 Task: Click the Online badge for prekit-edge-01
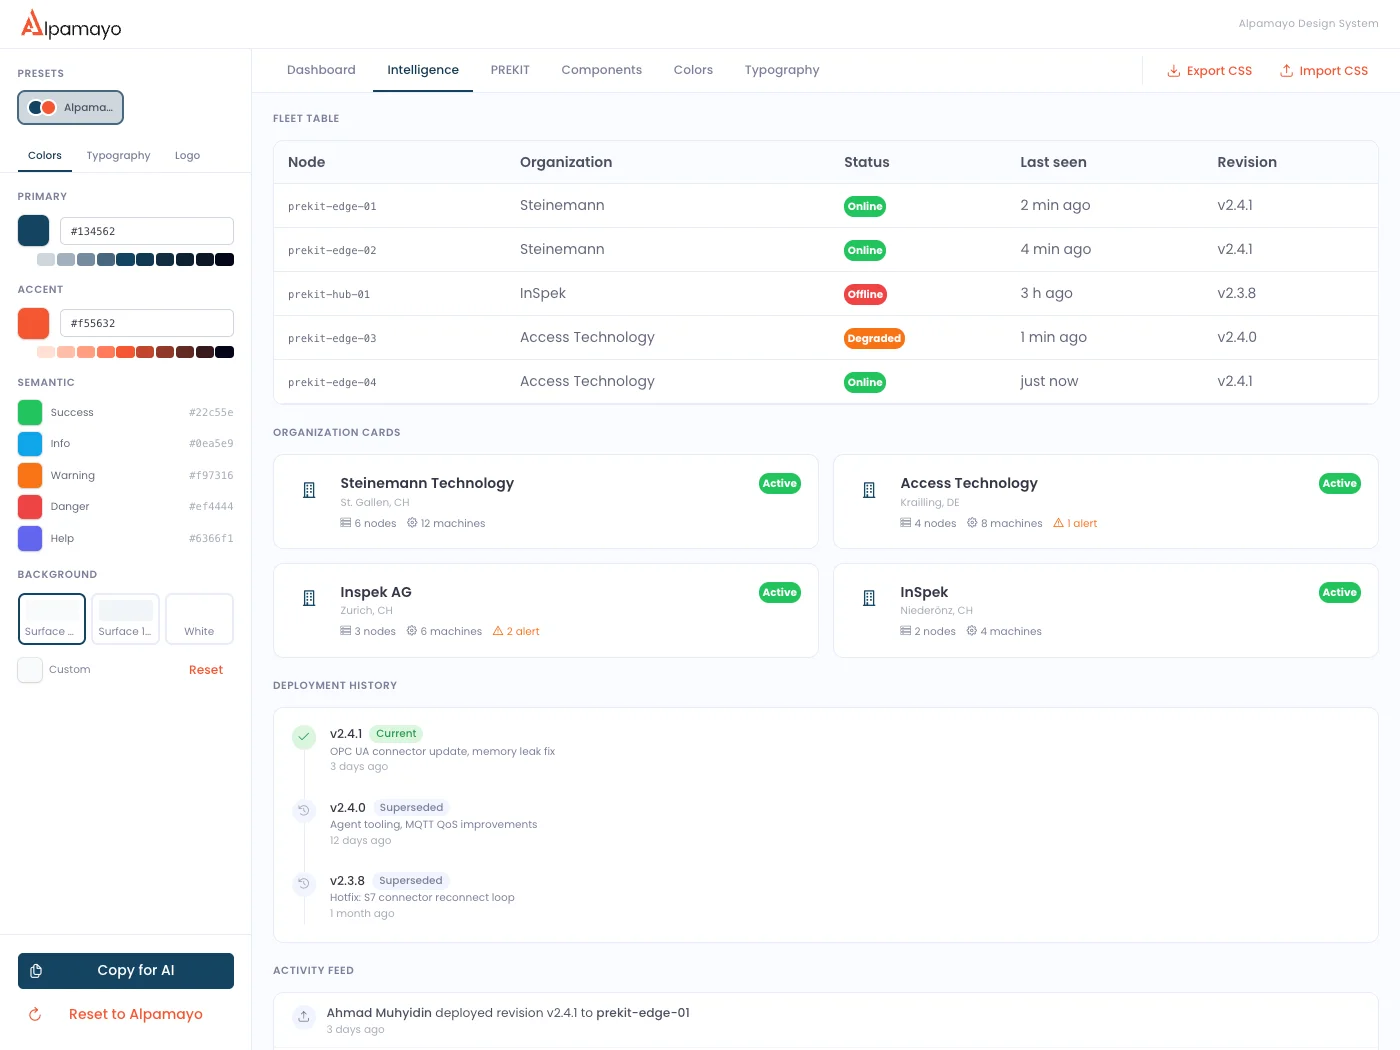point(865,206)
